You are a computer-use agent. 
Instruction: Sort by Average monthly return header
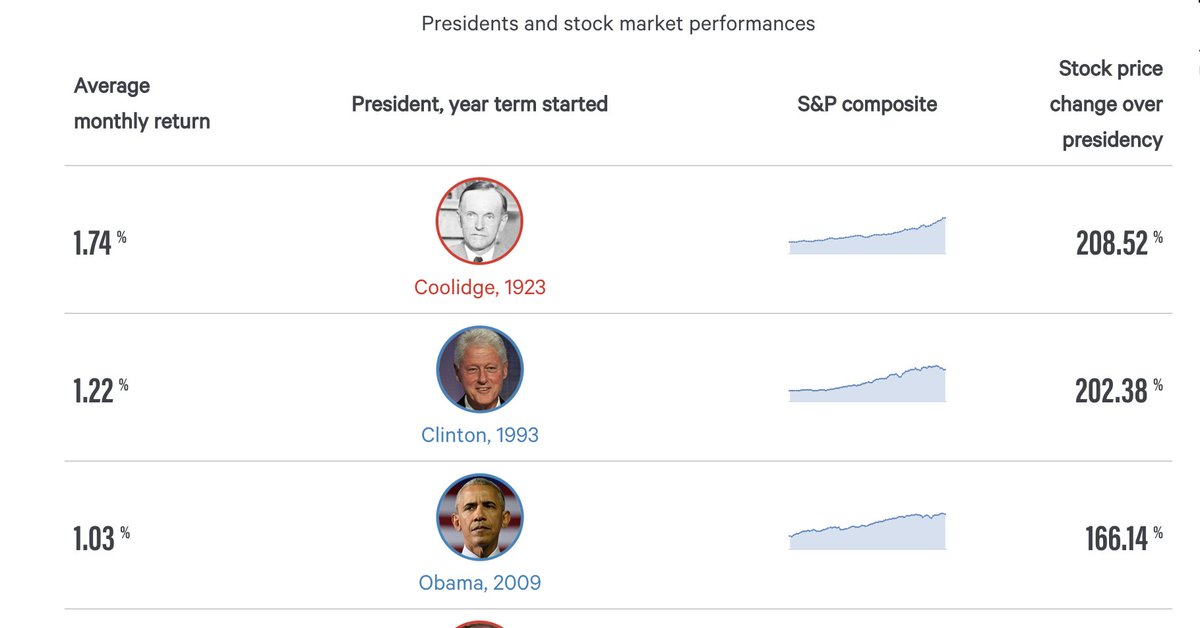click(x=142, y=104)
